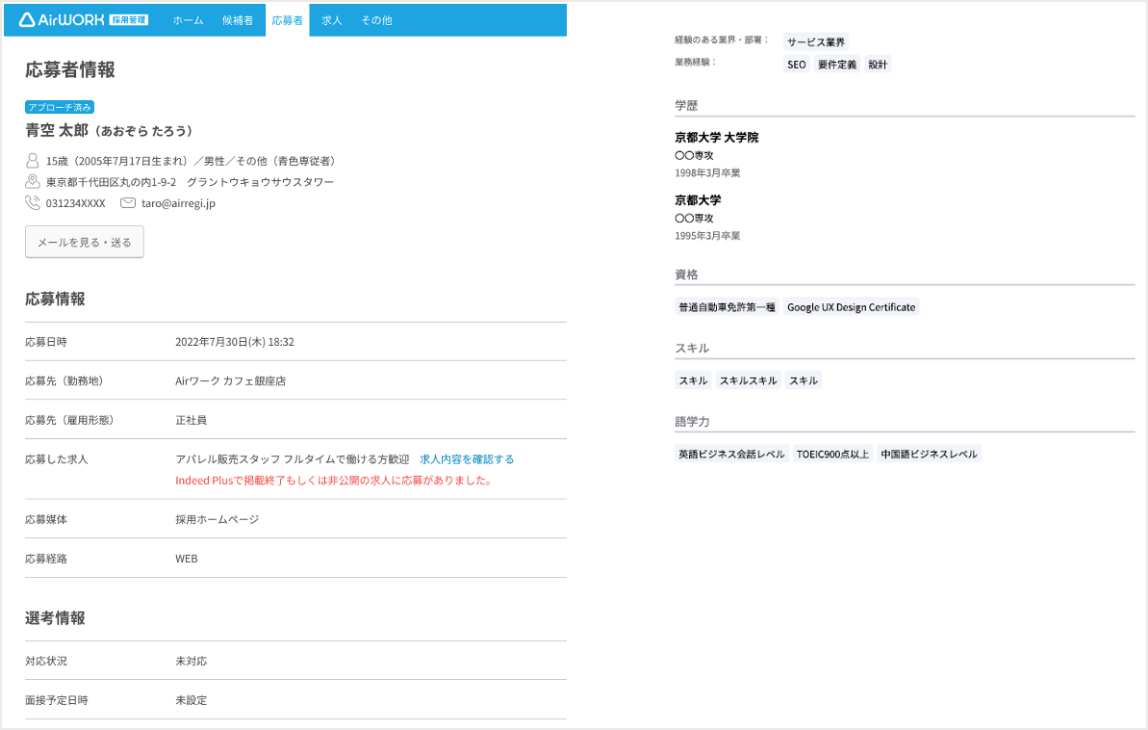Image resolution: width=1148 pixels, height=730 pixels.
Task: Click the サービス業界 tag
Action: click(816, 42)
